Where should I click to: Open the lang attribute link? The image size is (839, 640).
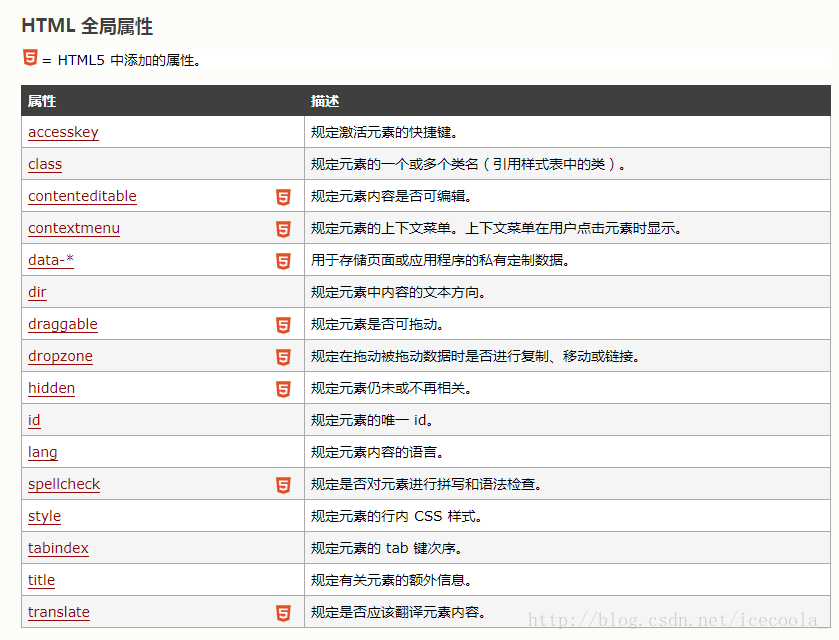point(42,452)
